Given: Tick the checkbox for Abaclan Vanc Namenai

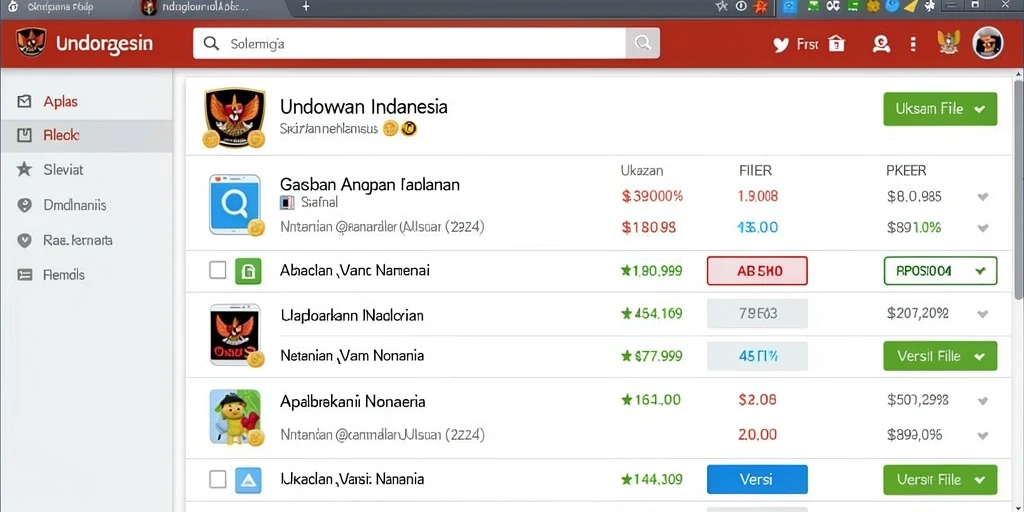Looking at the screenshot, I should pos(217,270).
